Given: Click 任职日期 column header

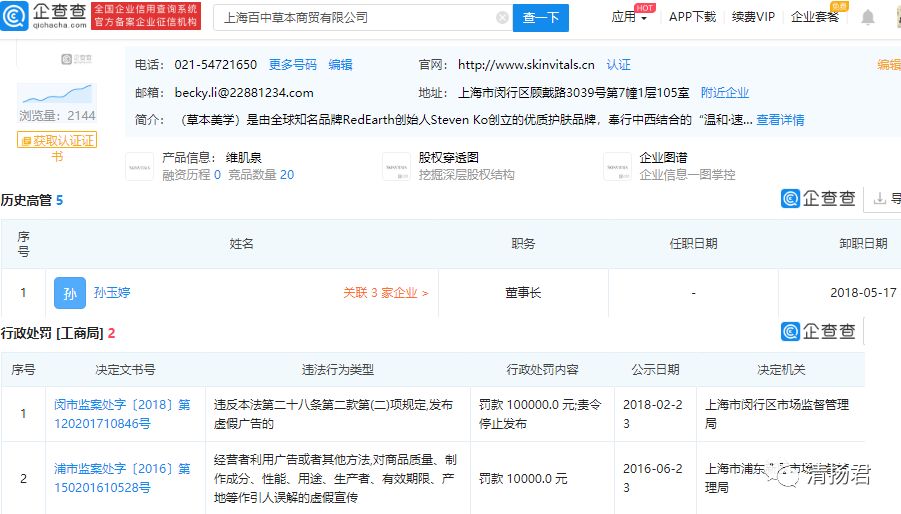Looking at the screenshot, I should coord(694,244).
